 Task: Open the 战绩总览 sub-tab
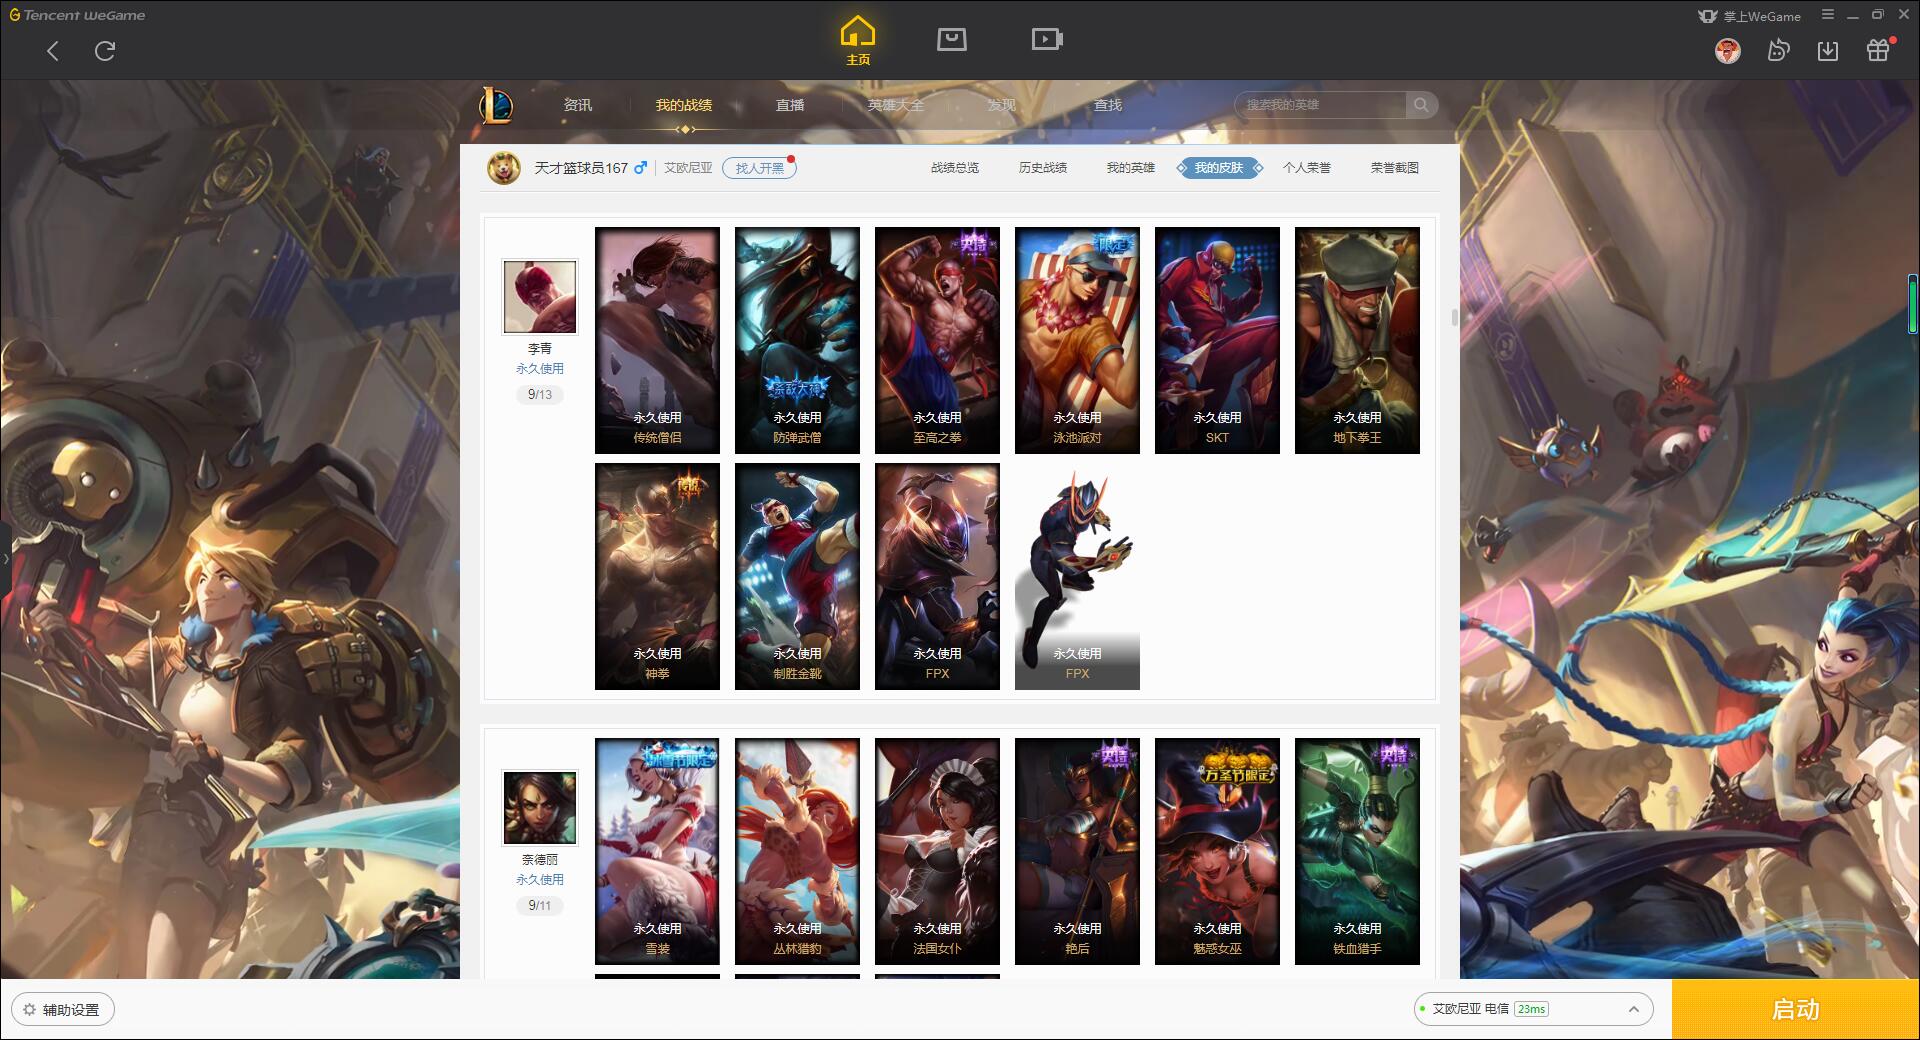(955, 168)
